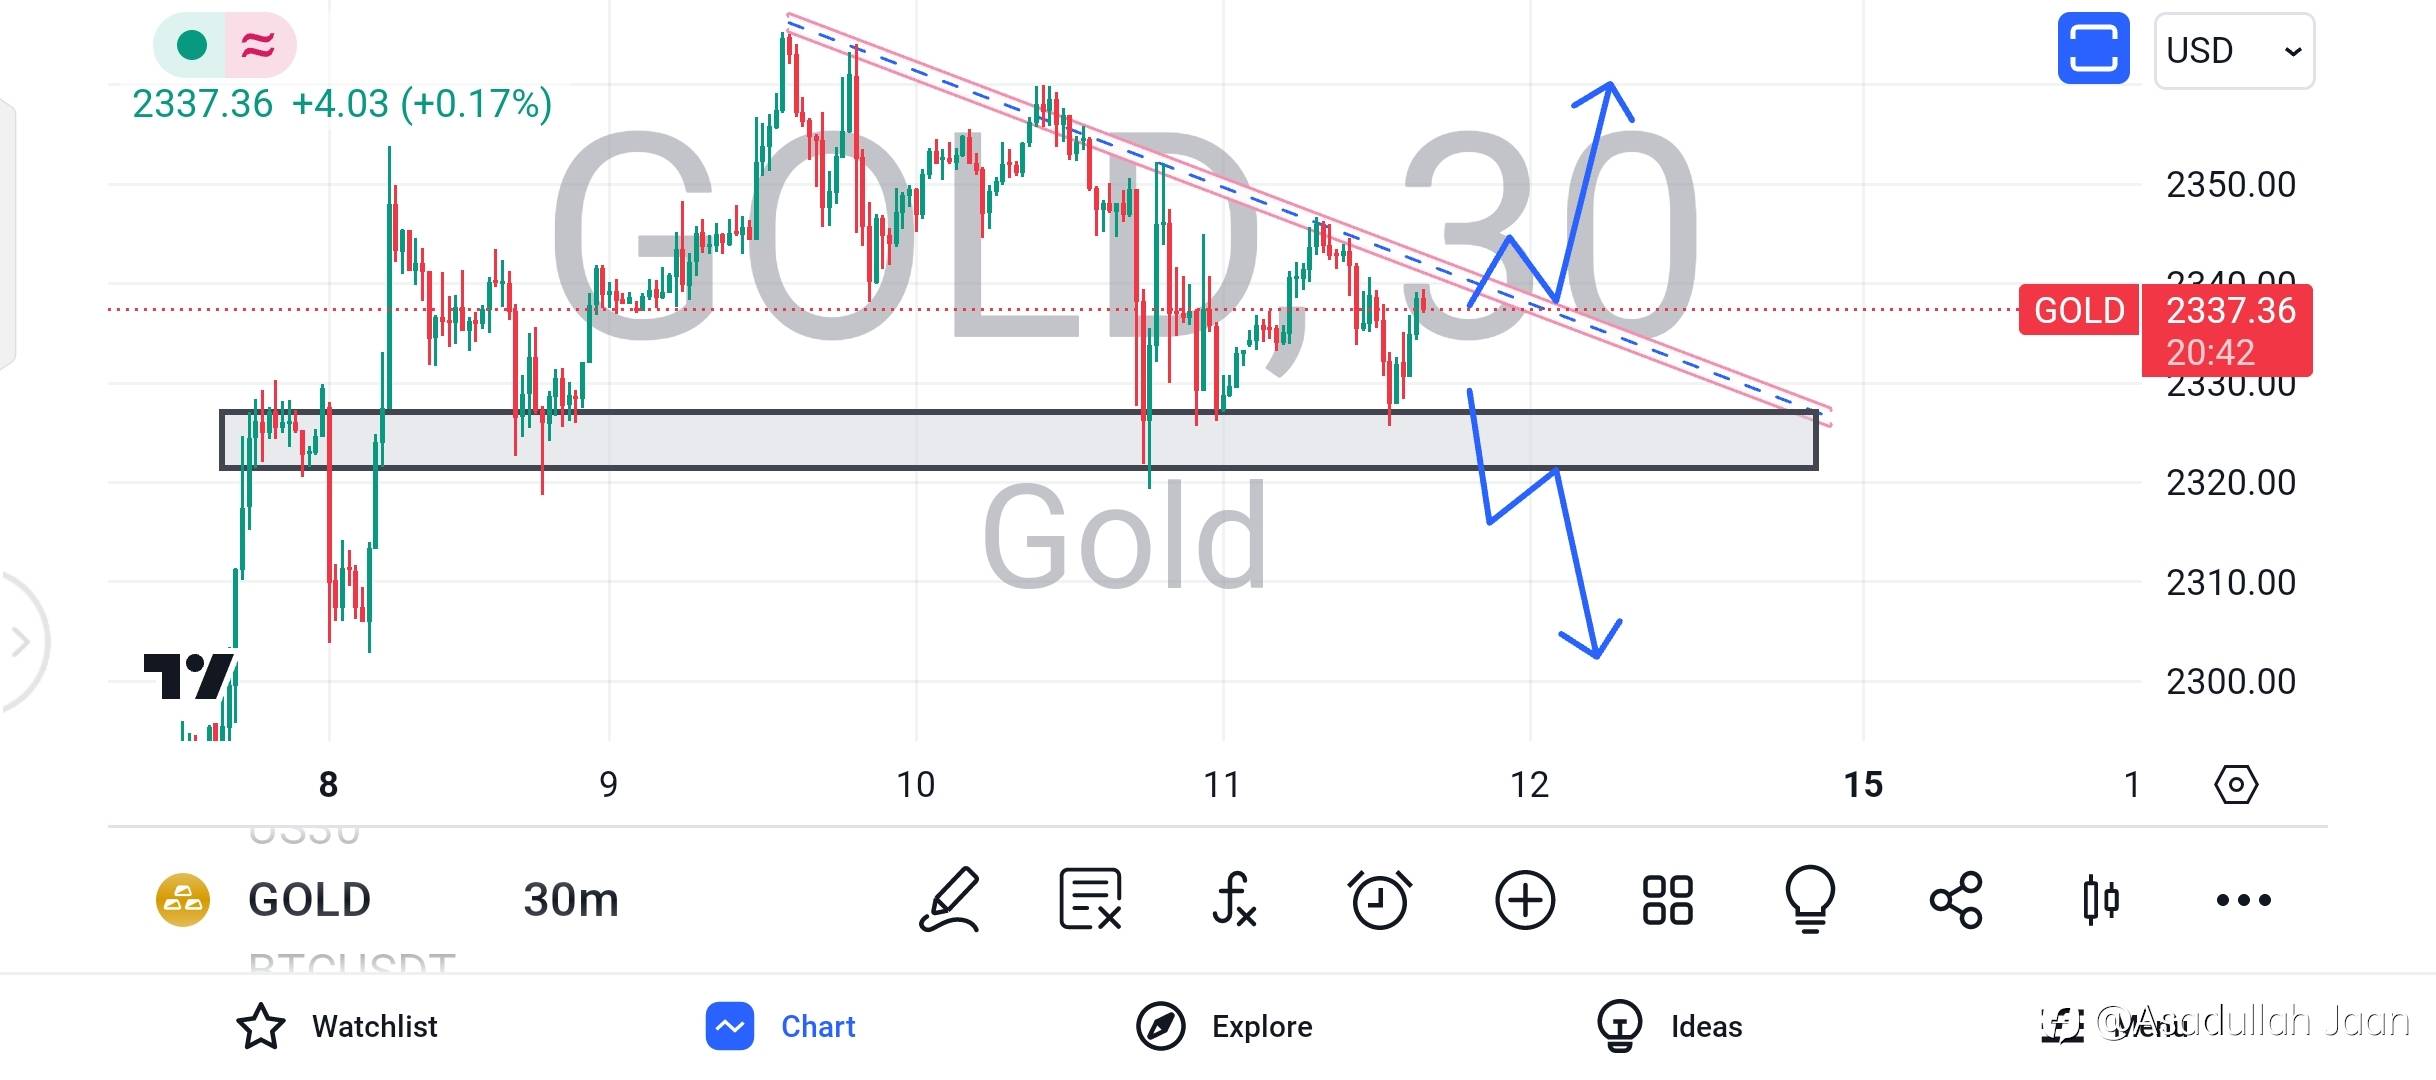Open the indicators function icon
This screenshot has height=1080, width=2436.
[1233, 900]
